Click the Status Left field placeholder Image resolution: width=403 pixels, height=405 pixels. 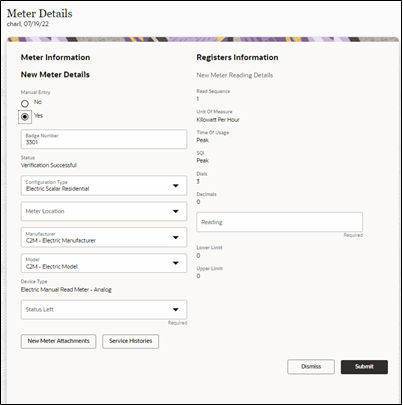coord(39,310)
